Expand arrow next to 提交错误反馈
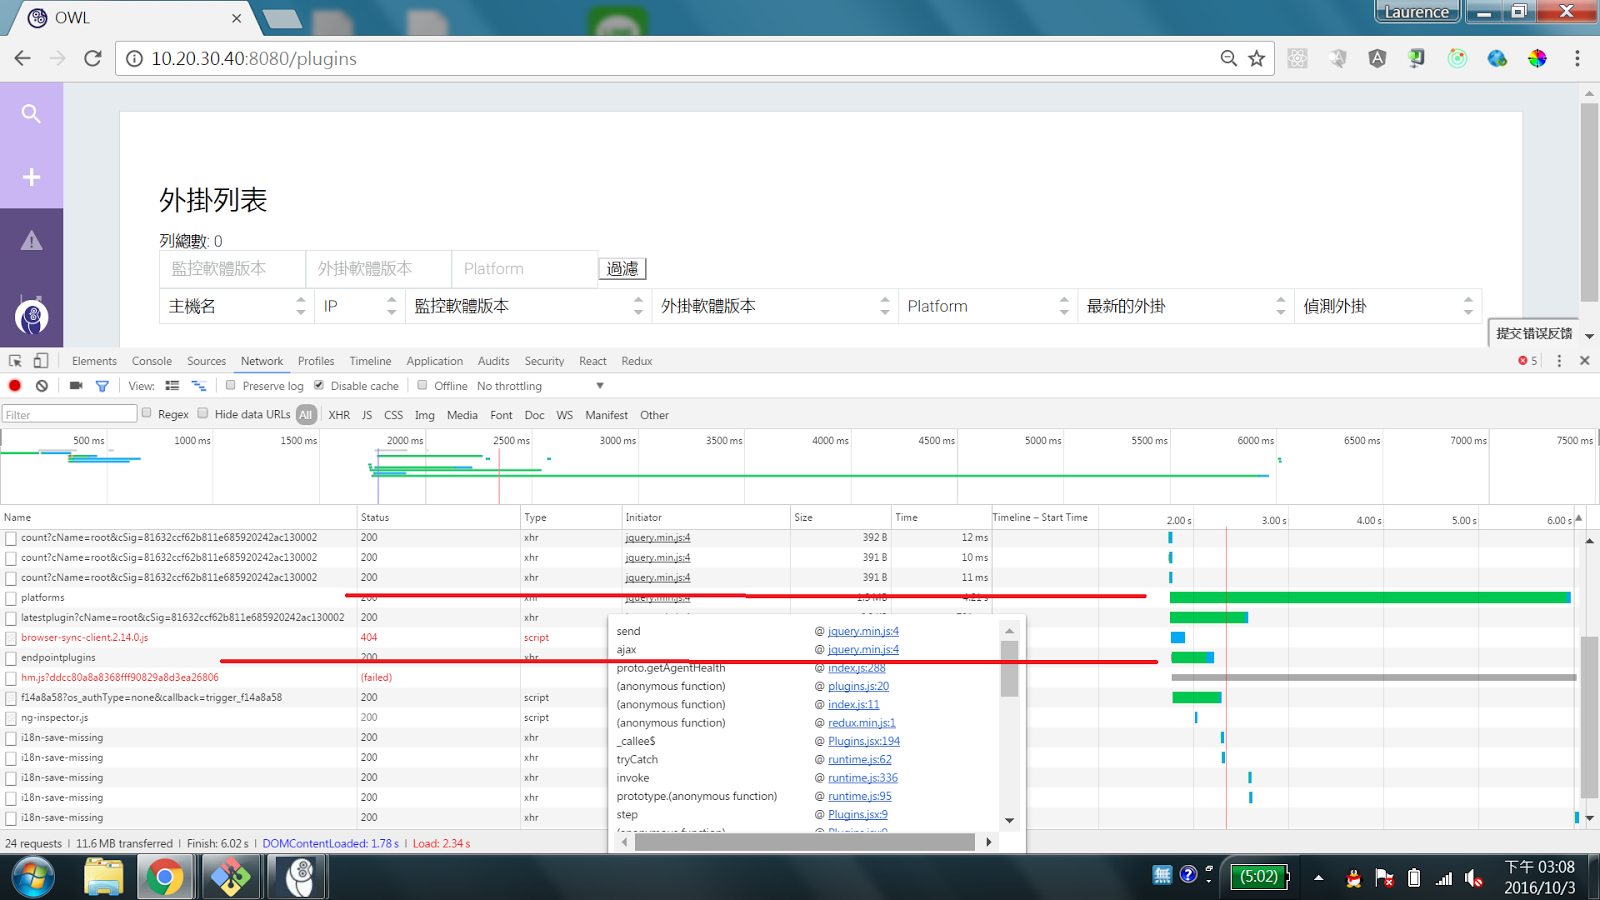The height and width of the screenshot is (900, 1600). 1589,336
